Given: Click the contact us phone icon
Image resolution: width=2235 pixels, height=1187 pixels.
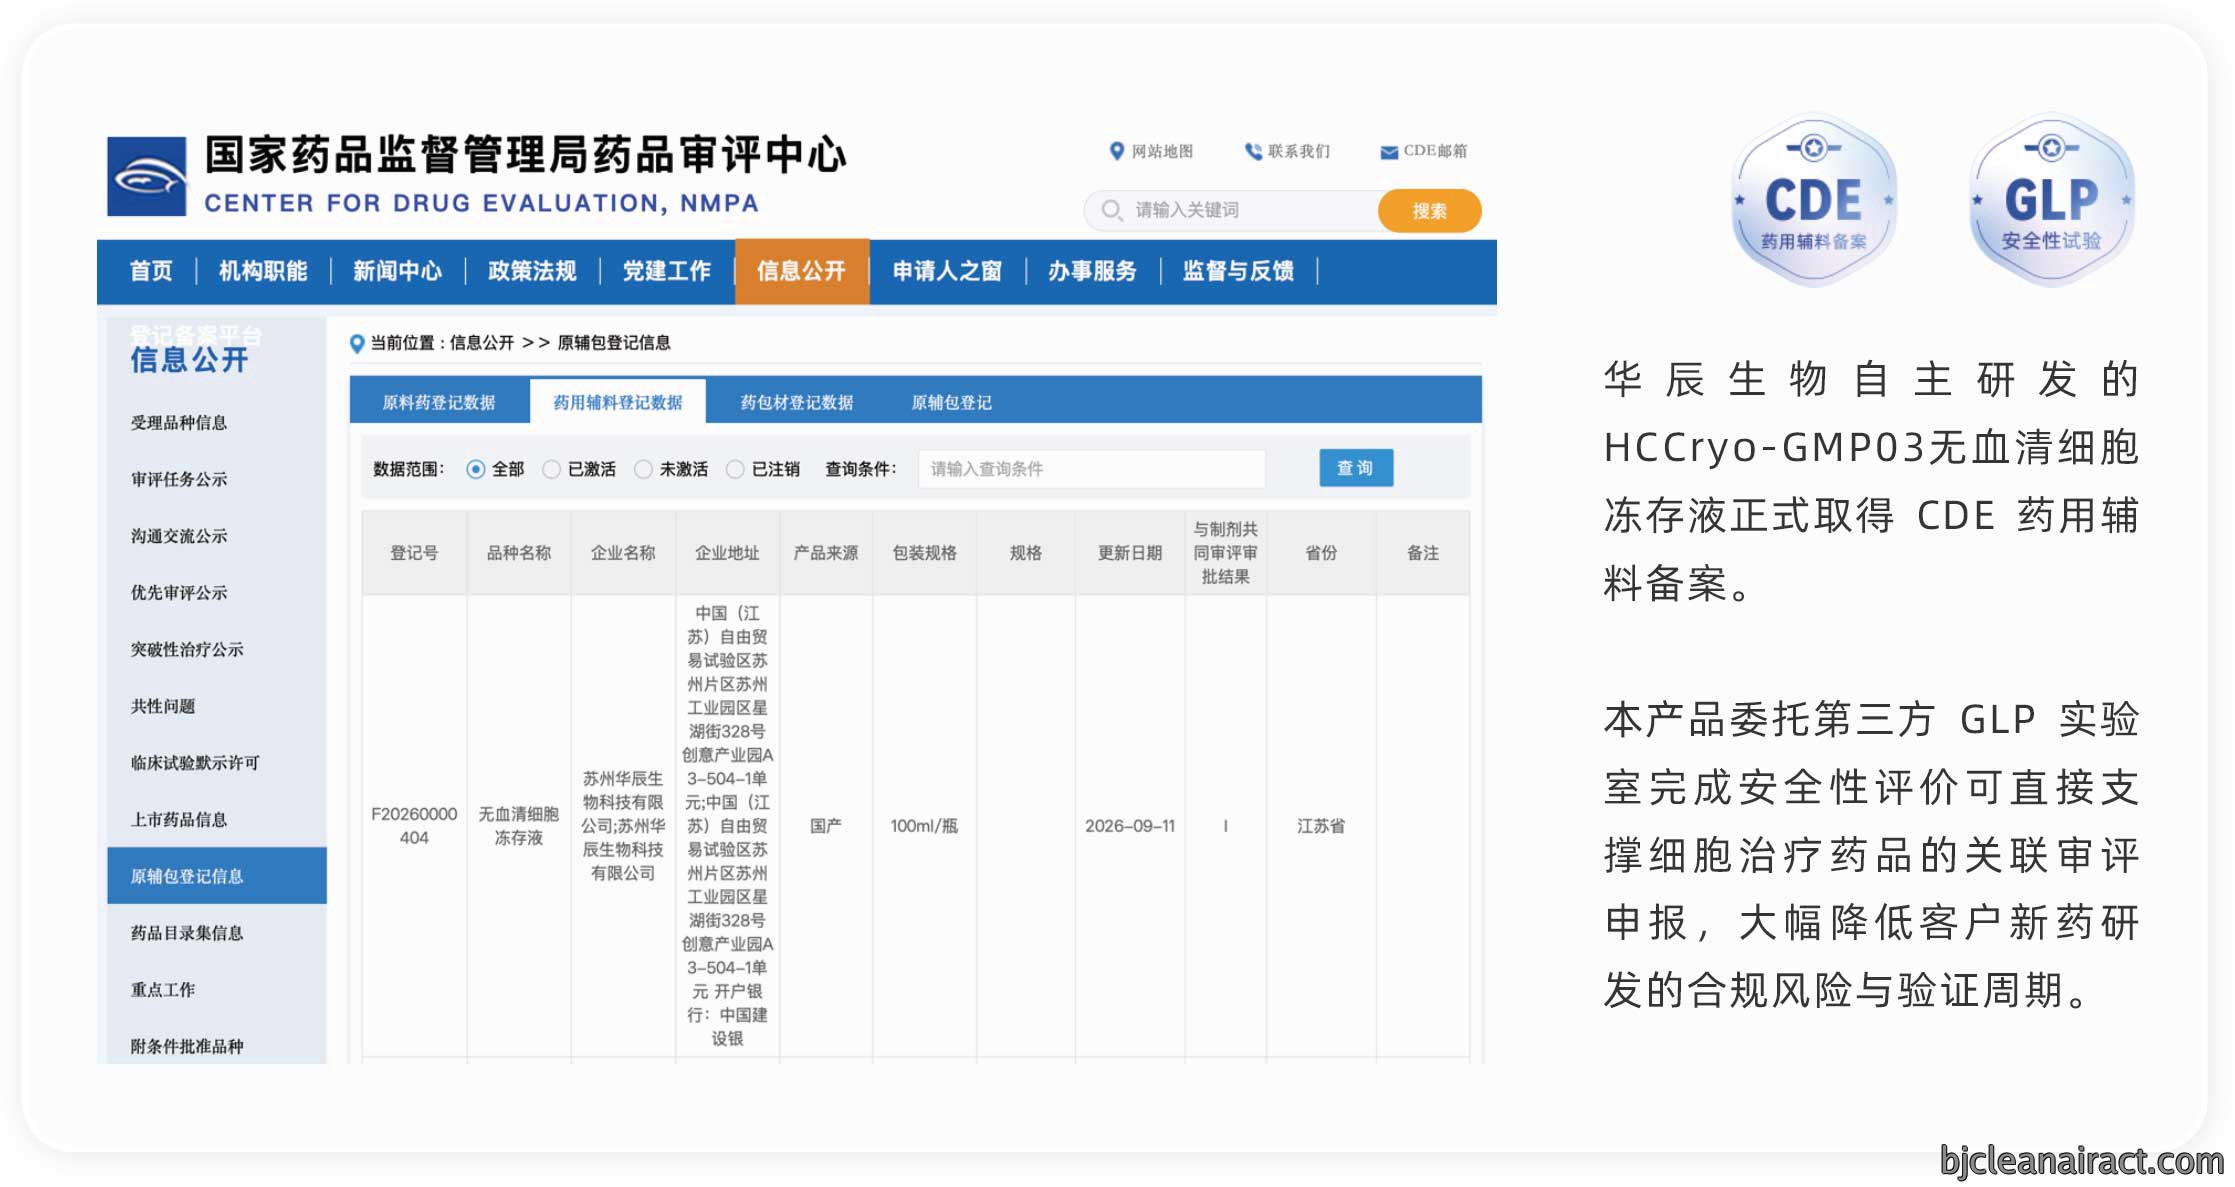Looking at the screenshot, I should click(x=1253, y=151).
